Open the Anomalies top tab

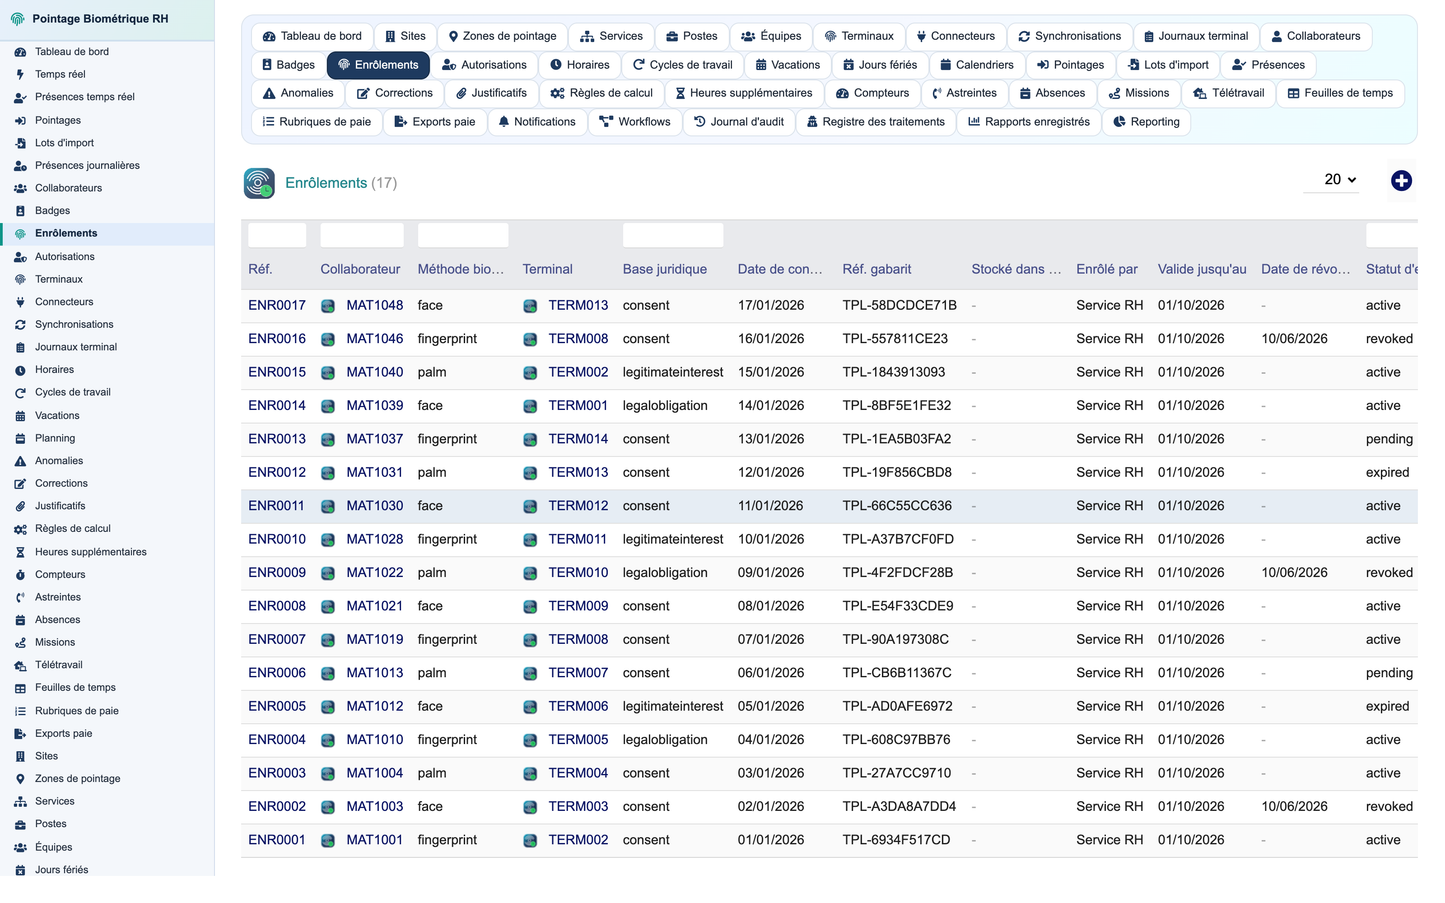pyautogui.click(x=298, y=93)
